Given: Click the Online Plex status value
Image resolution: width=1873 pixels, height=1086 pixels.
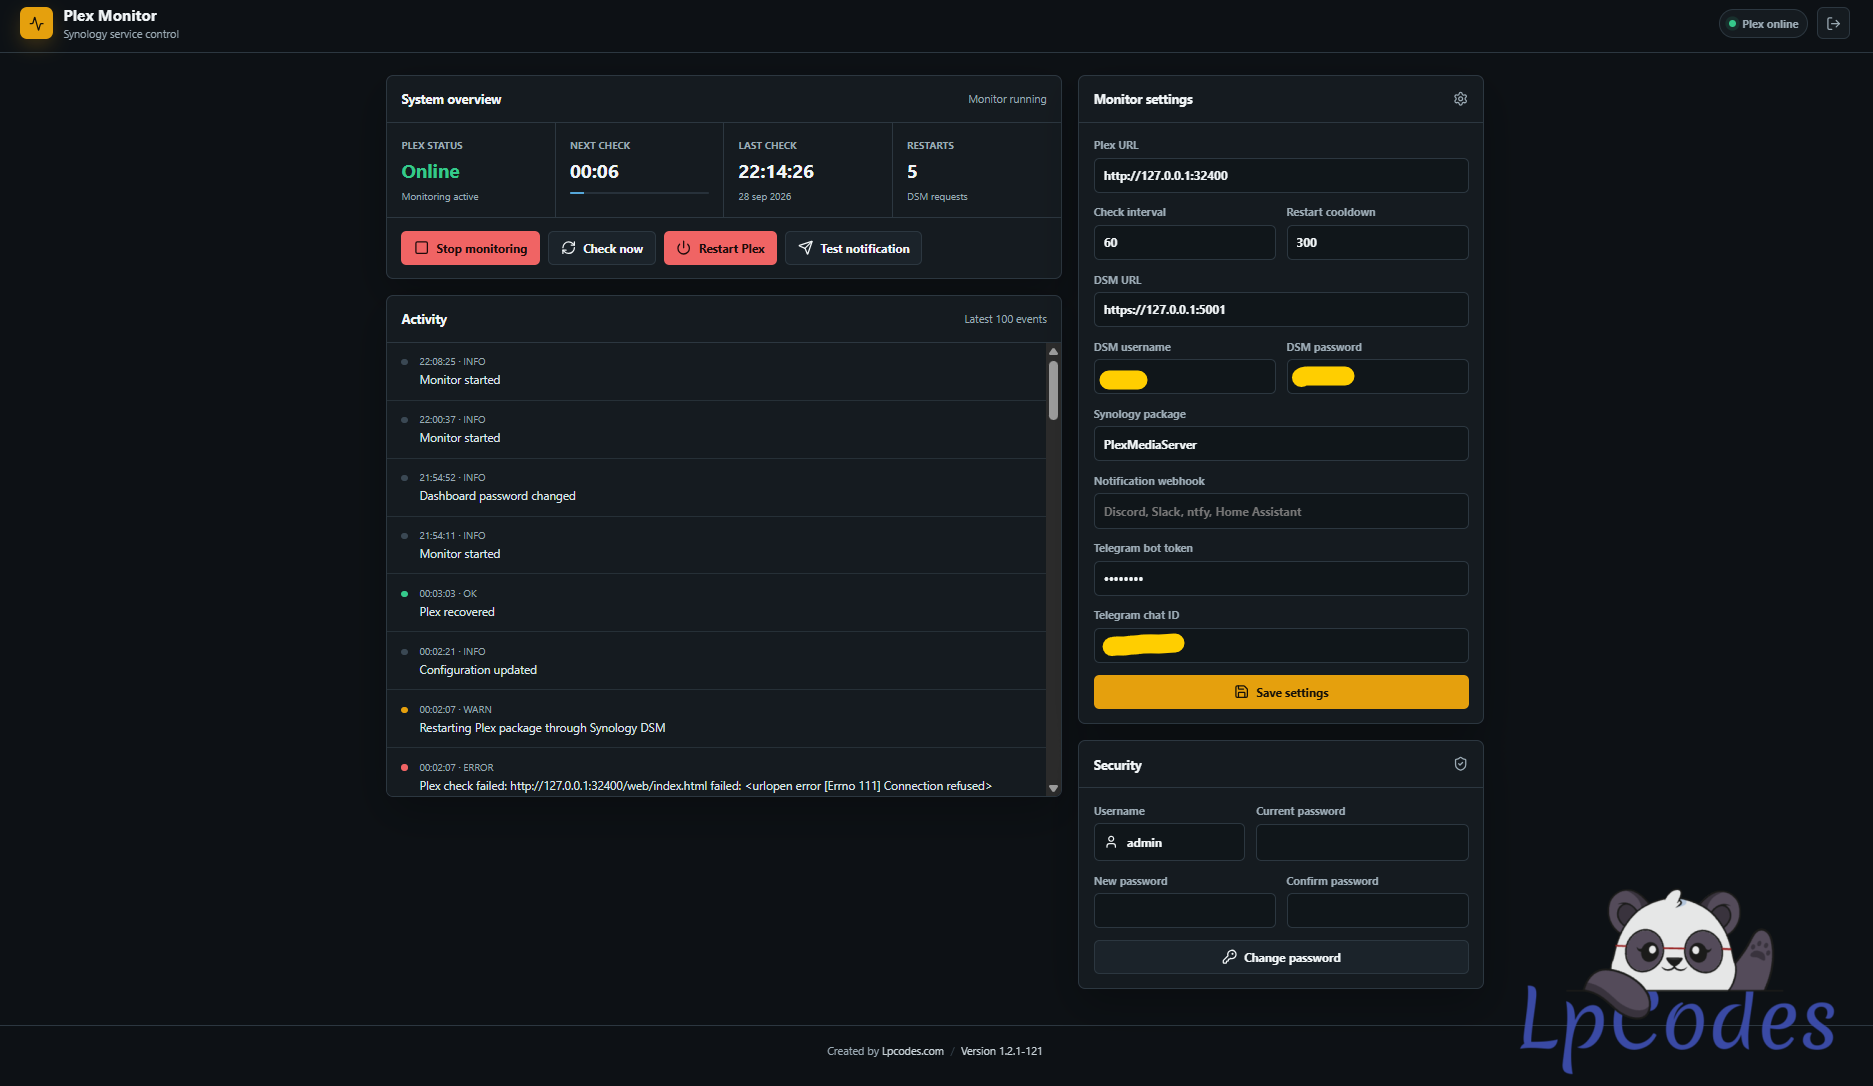Looking at the screenshot, I should [x=430, y=171].
